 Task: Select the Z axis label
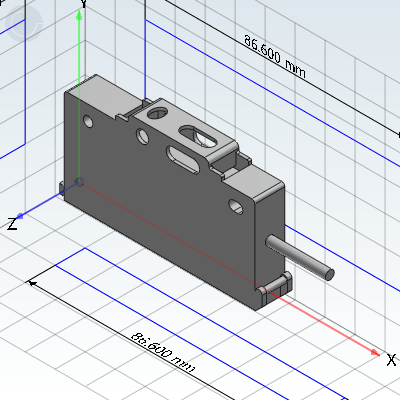(12, 224)
